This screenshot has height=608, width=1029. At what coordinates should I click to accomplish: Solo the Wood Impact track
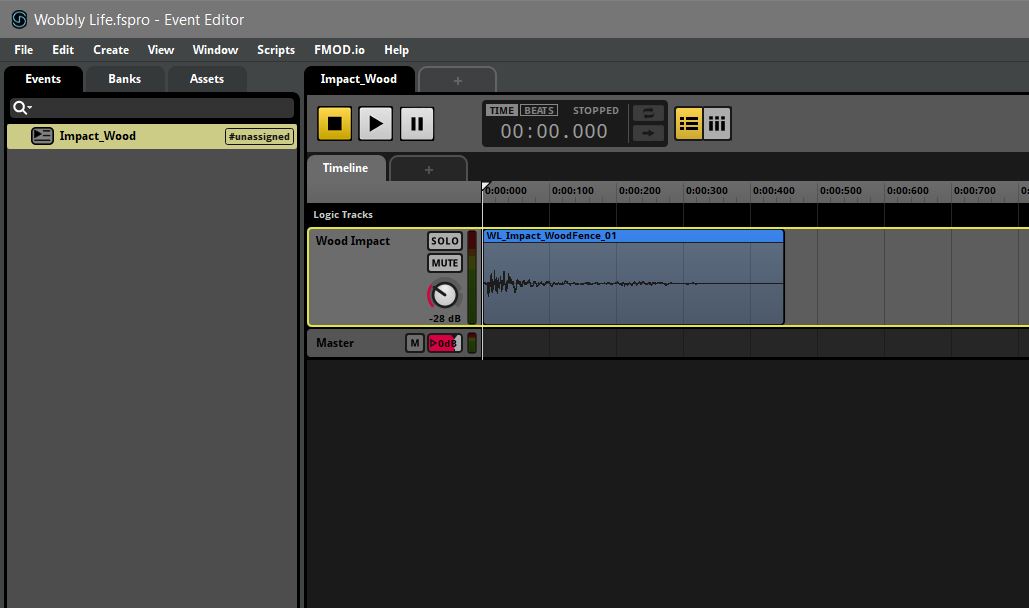pyautogui.click(x=445, y=241)
